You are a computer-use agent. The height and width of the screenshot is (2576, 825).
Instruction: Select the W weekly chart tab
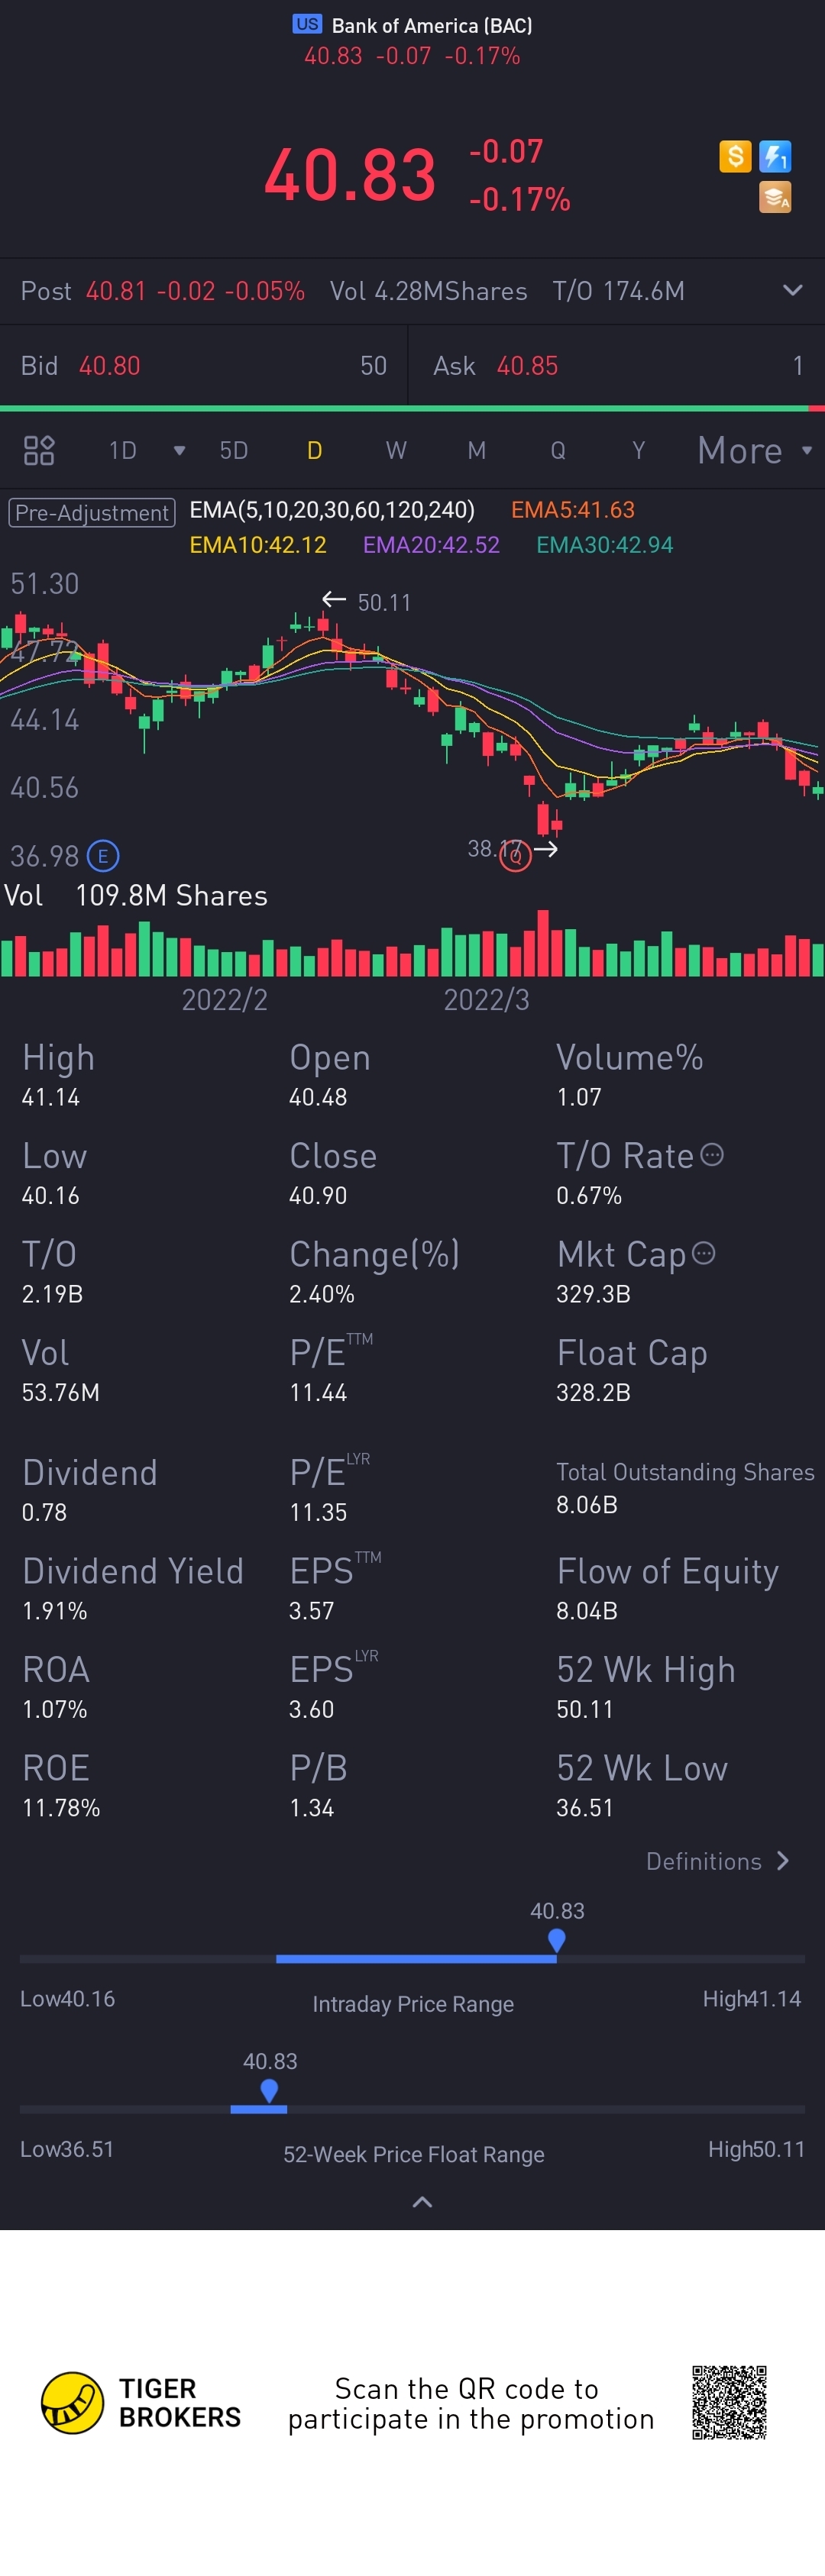click(x=396, y=451)
